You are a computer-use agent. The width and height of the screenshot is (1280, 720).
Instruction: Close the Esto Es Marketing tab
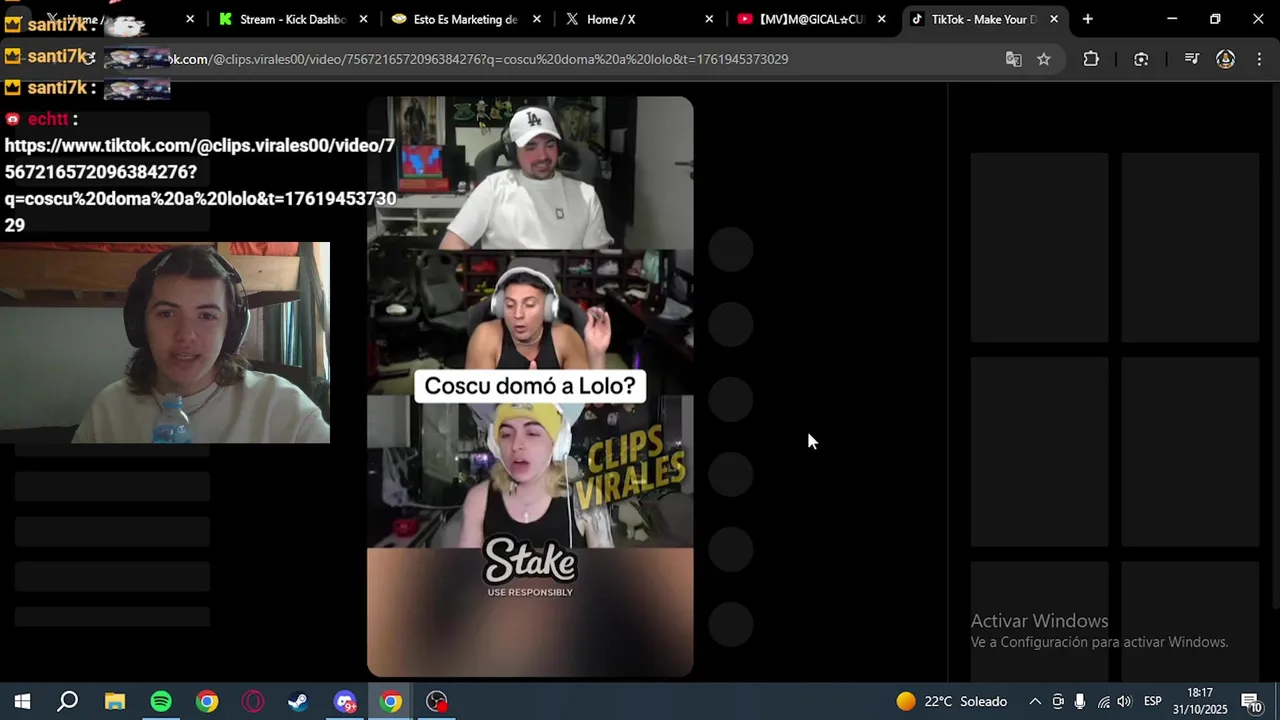click(536, 19)
